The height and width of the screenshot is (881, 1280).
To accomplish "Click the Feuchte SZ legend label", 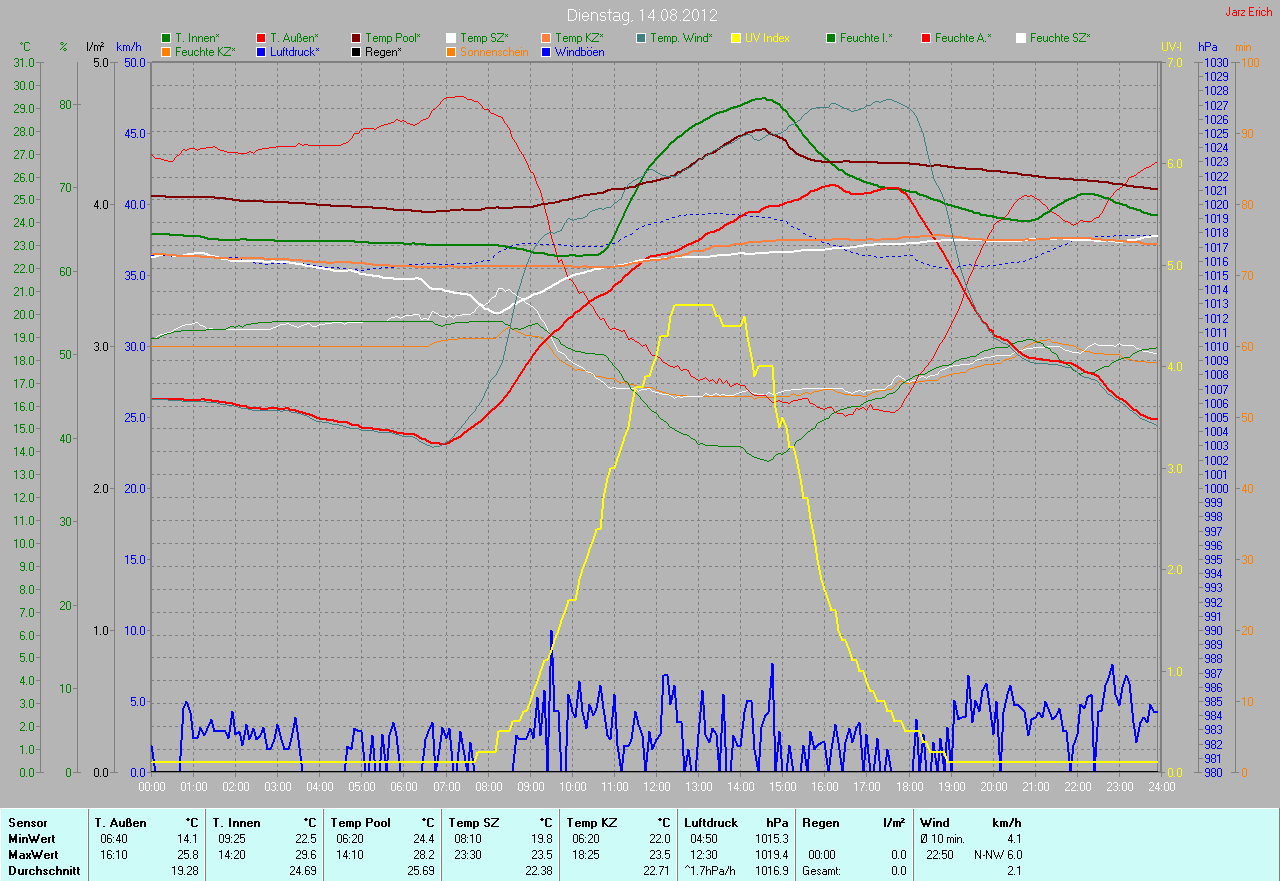I will coord(1059,38).
